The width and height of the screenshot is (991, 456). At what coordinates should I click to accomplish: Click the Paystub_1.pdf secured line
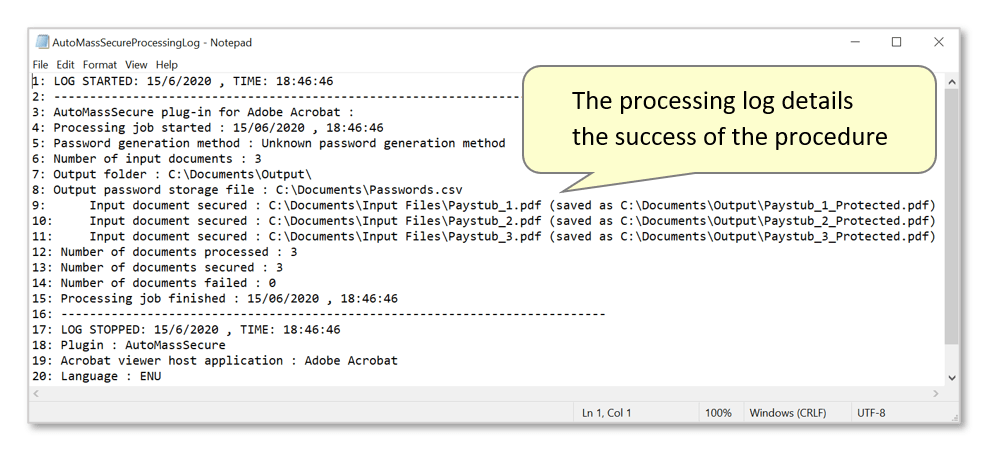(483, 205)
